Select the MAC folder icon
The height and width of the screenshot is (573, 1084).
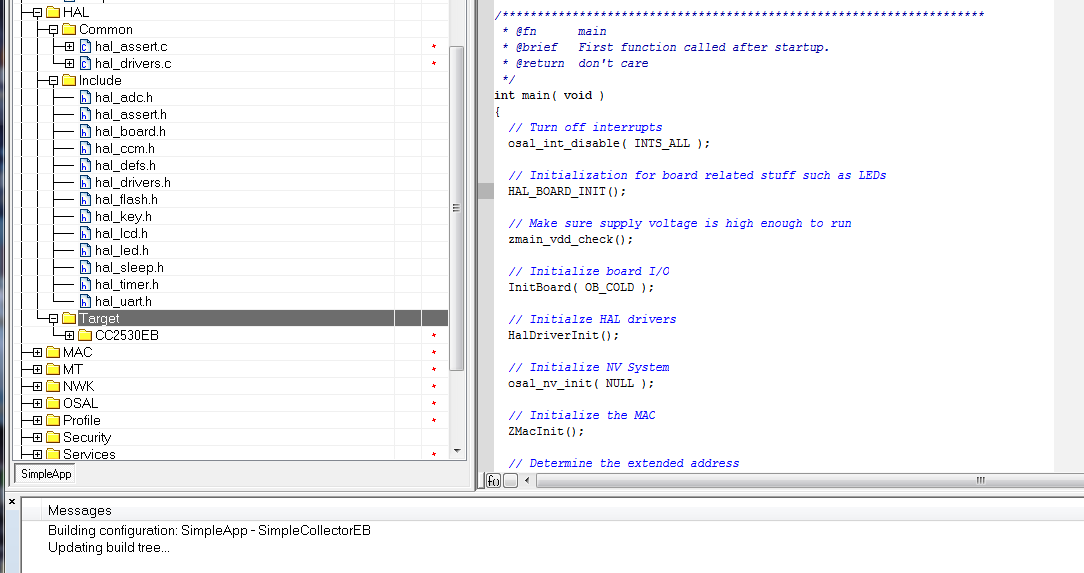tap(53, 353)
